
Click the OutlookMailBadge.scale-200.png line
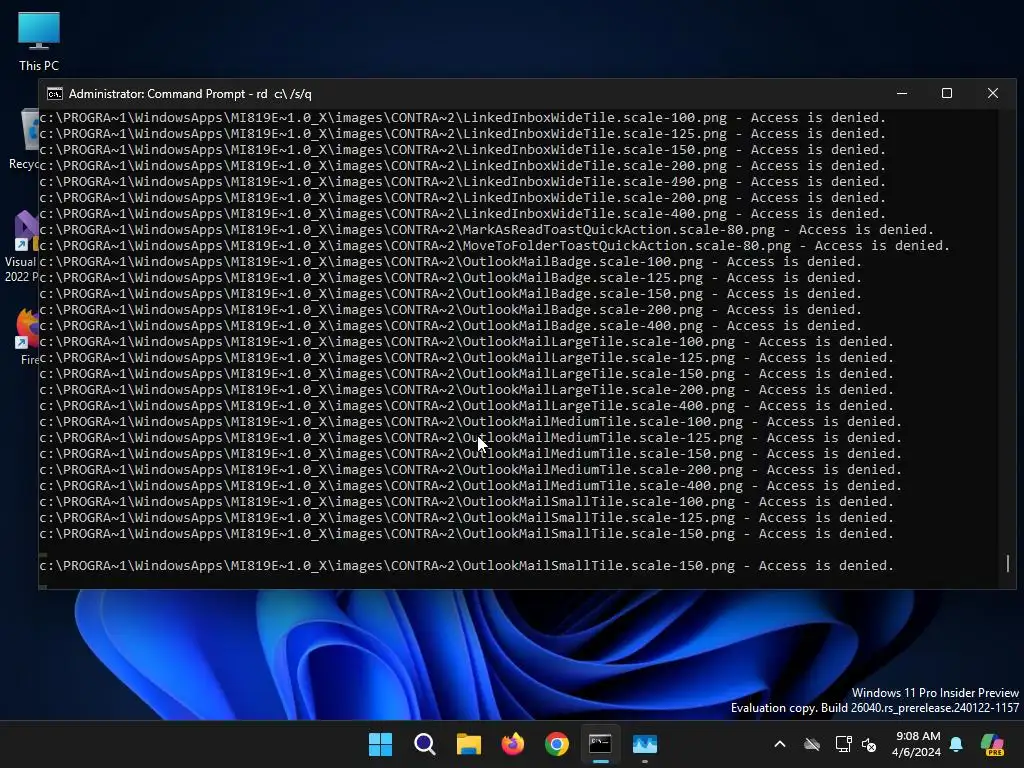click(451, 310)
